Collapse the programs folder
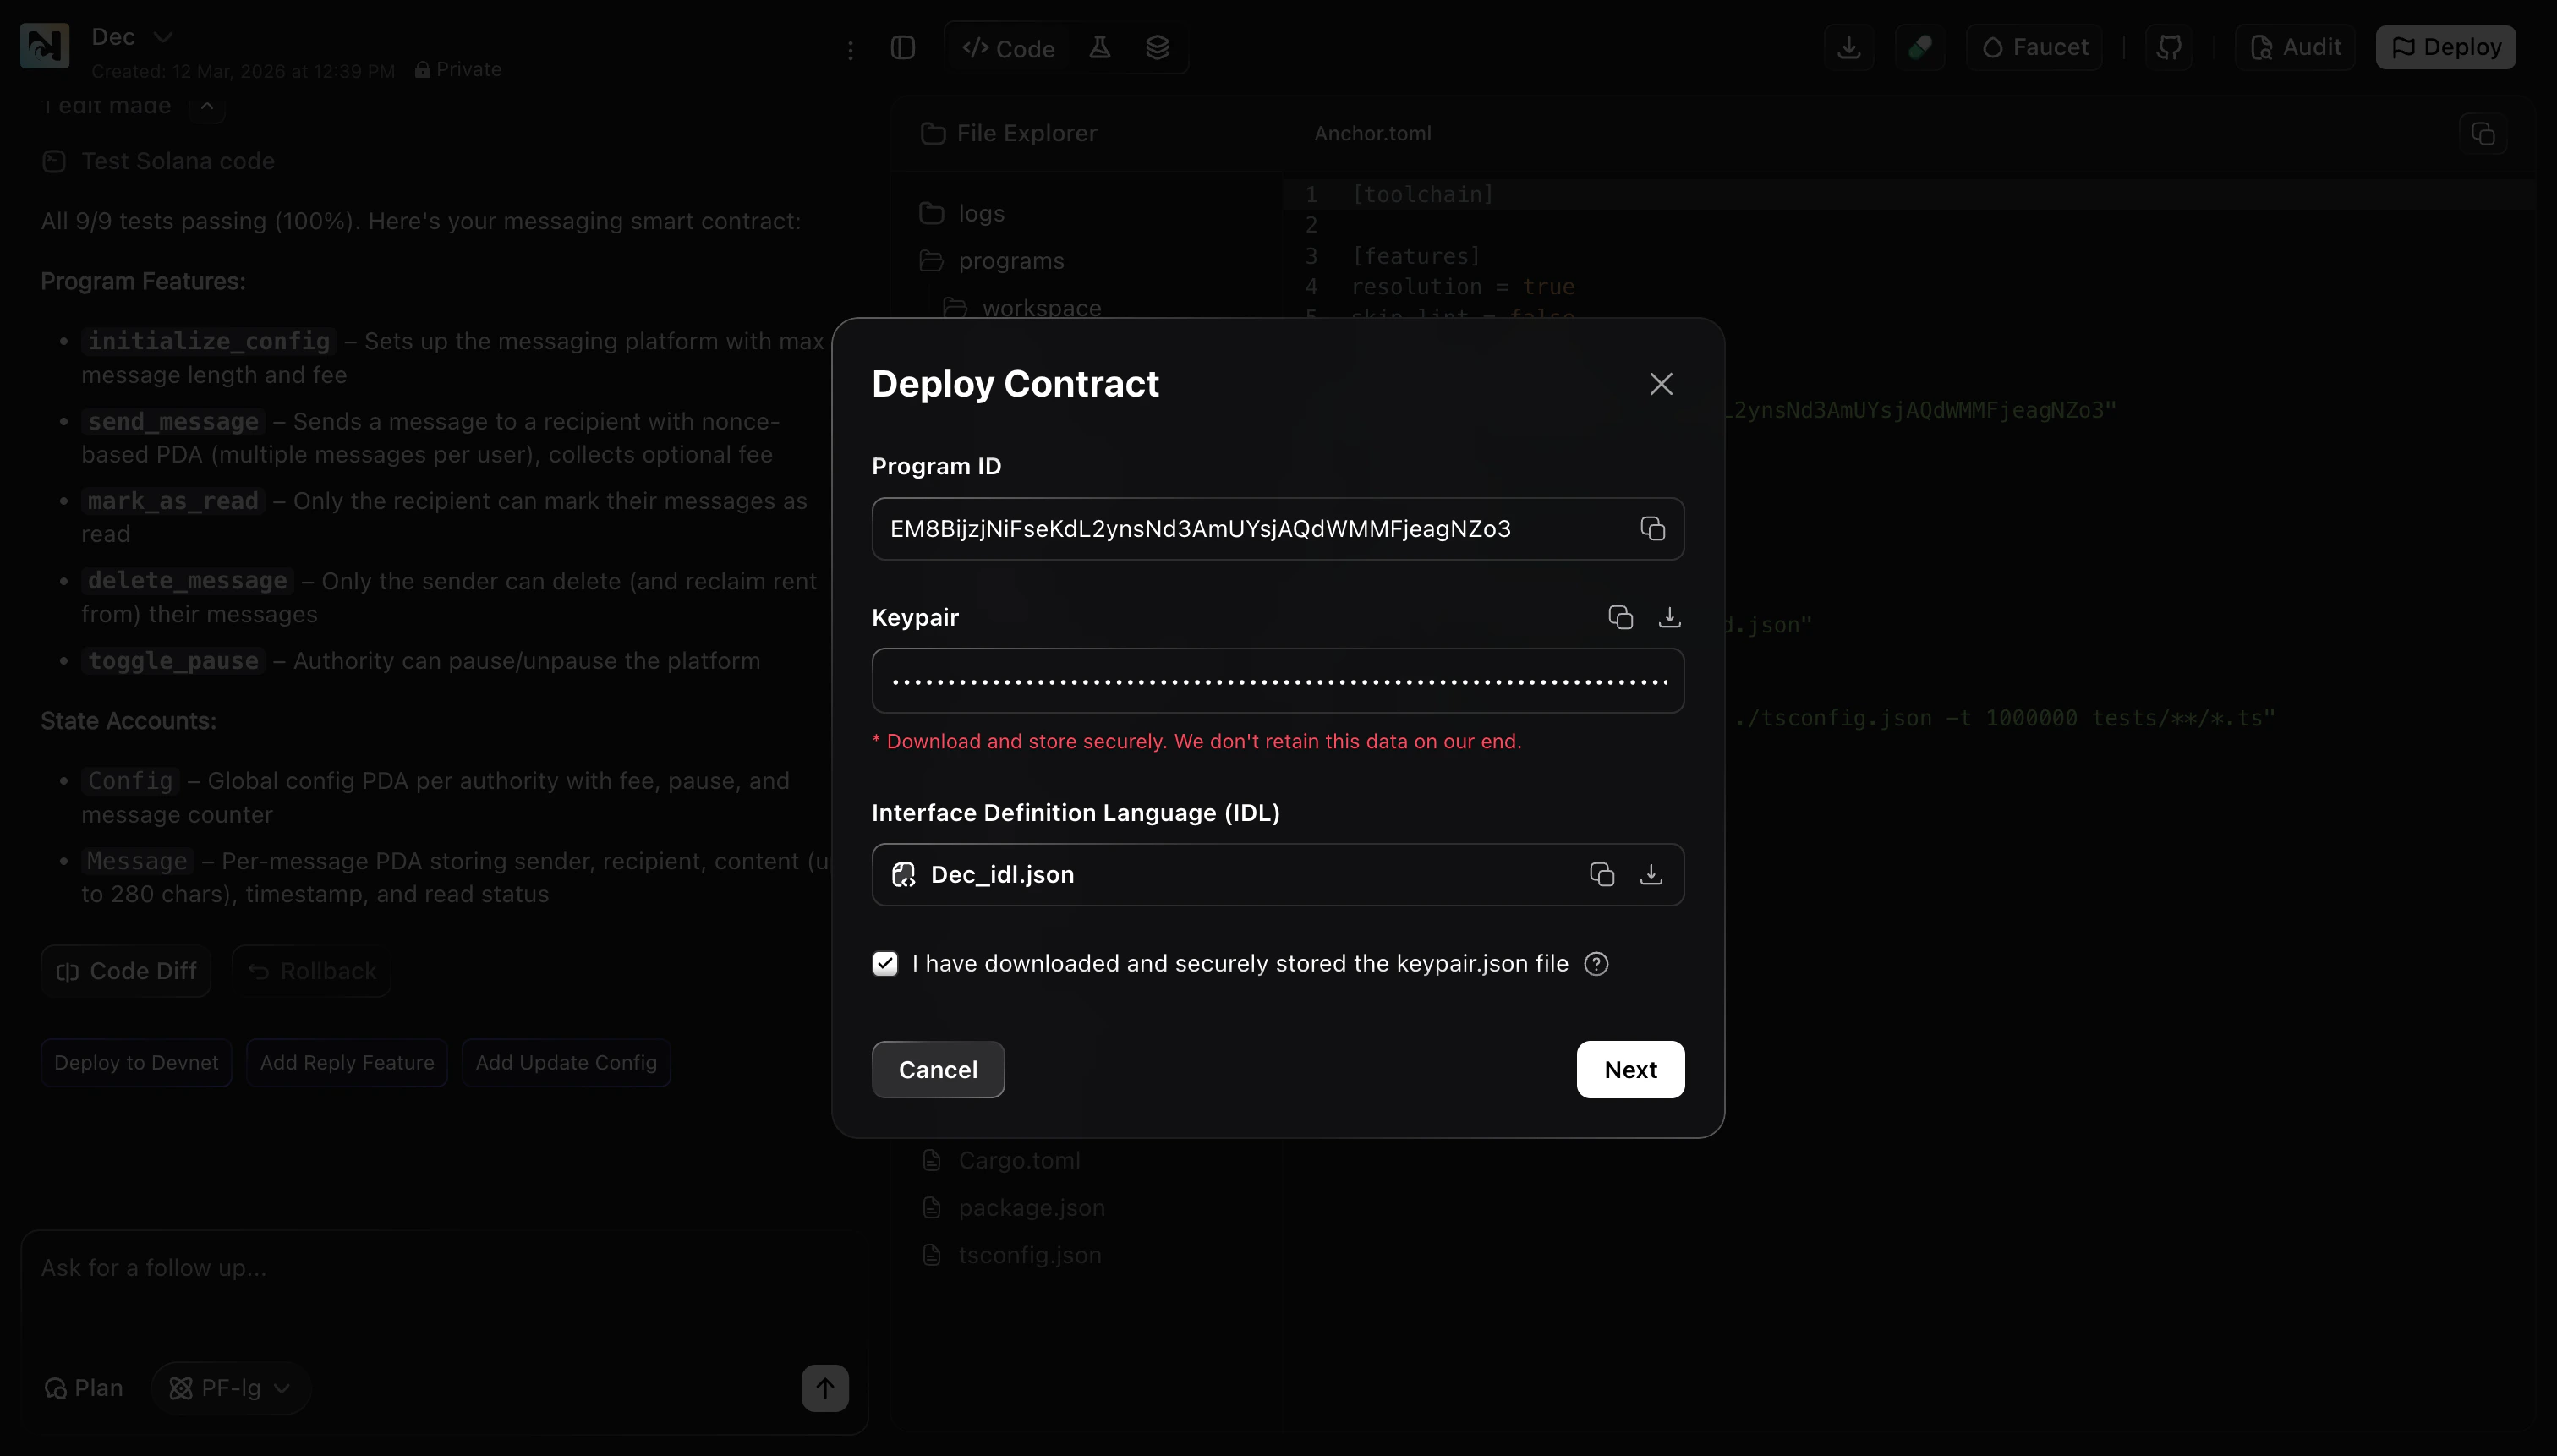This screenshot has width=2557, height=1456. pos(1011,260)
